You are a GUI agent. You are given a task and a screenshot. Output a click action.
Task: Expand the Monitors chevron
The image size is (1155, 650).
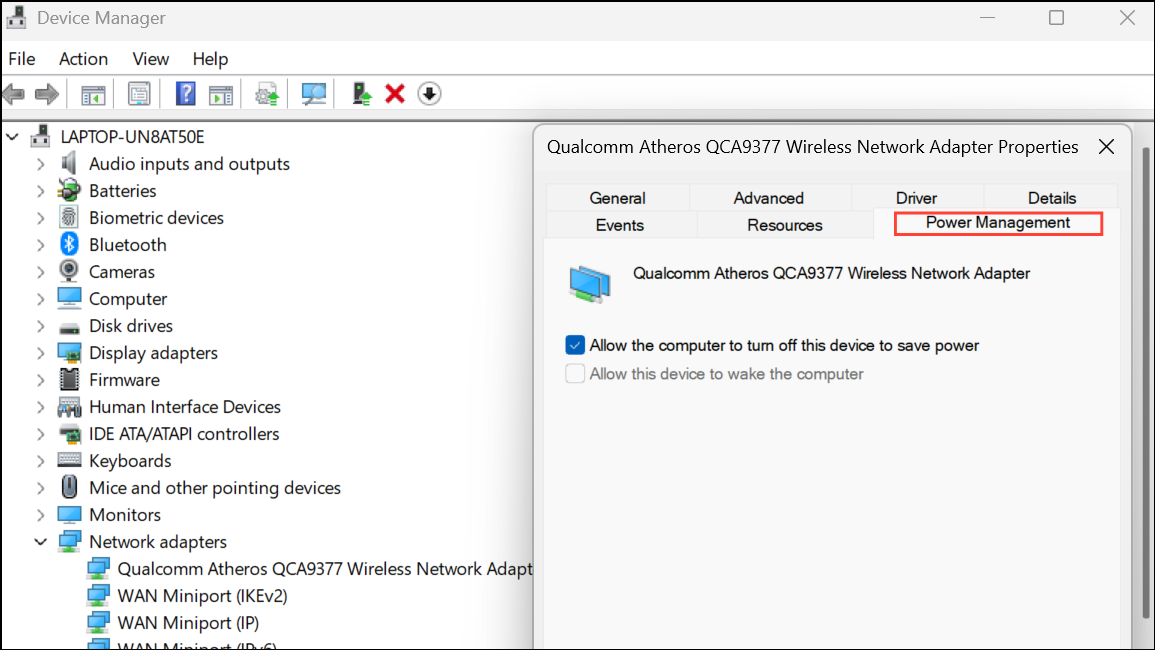coord(41,514)
